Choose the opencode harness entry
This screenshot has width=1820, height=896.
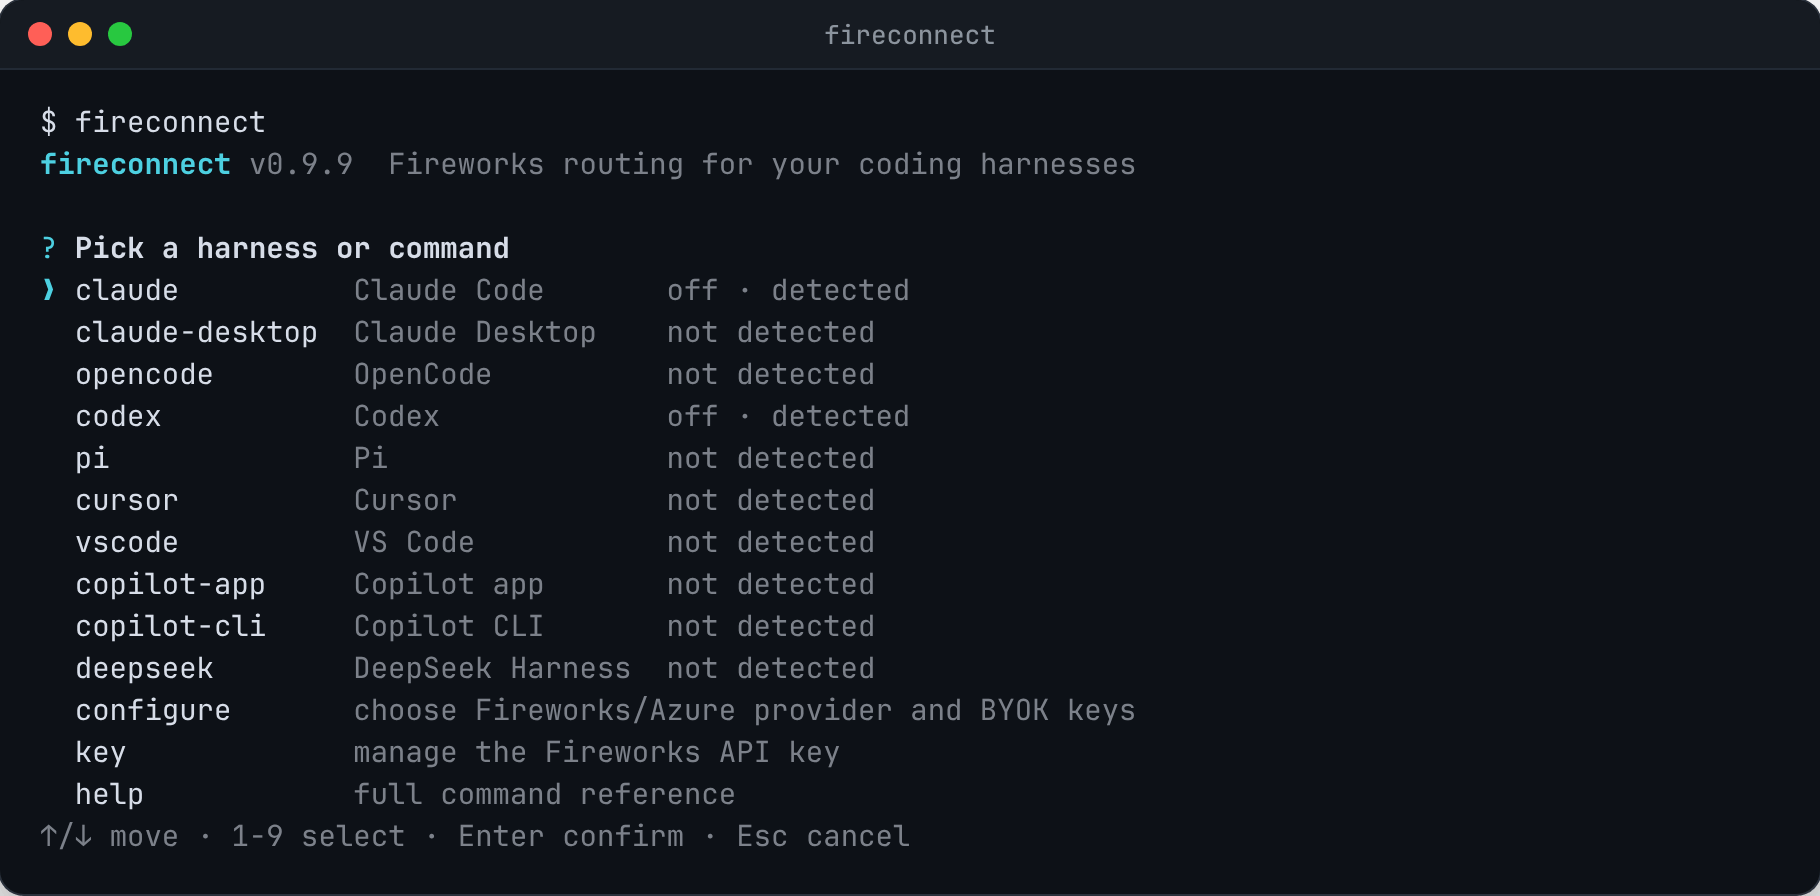144,374
